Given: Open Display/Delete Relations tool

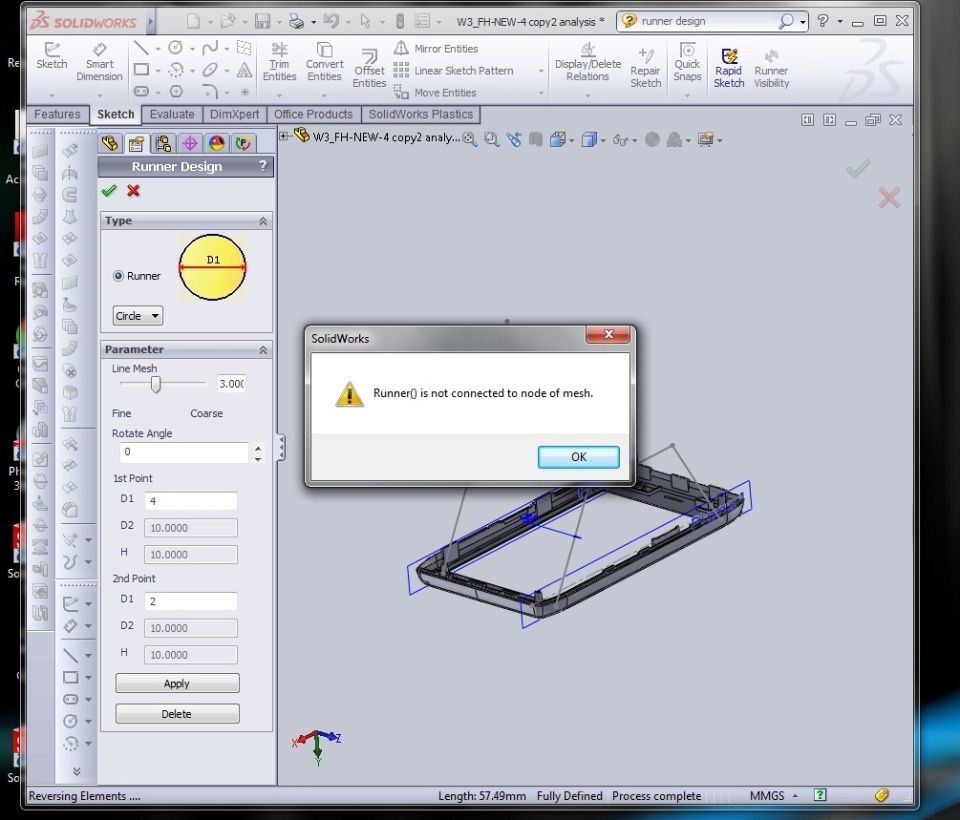Looking at the screenshot, I should point(588,62).
